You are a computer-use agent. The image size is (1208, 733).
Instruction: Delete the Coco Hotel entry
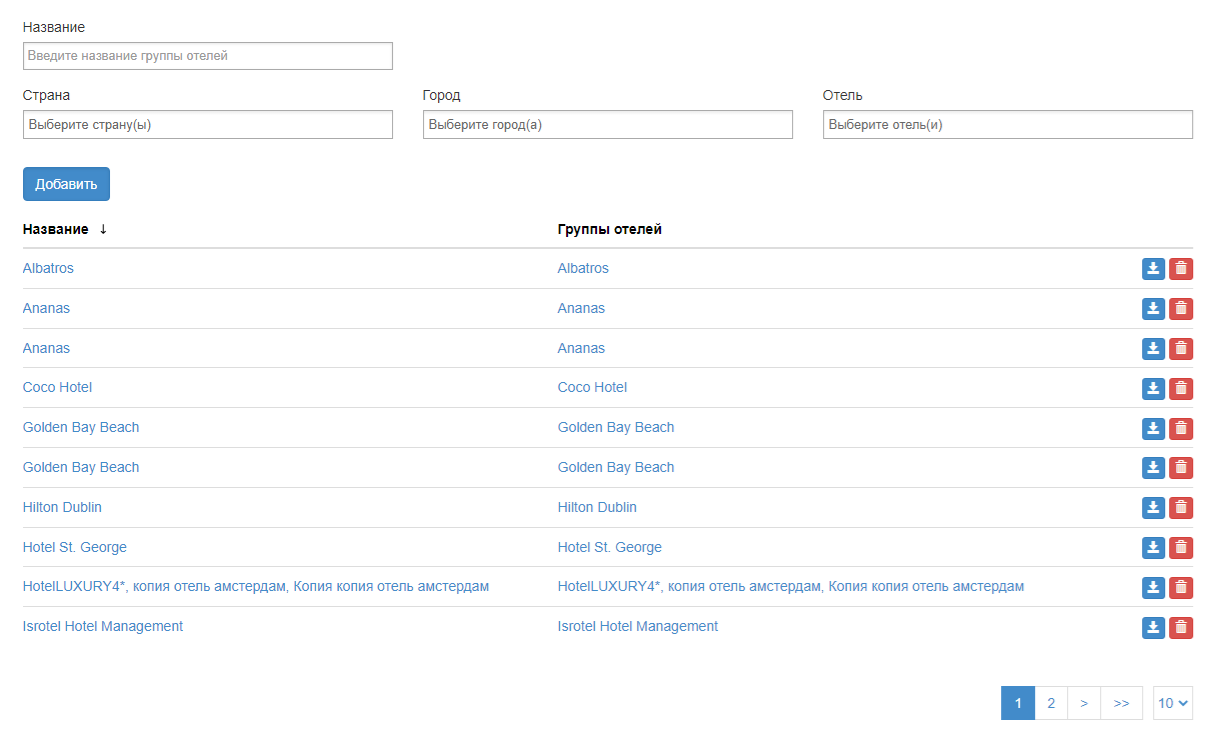(1181, 388)
